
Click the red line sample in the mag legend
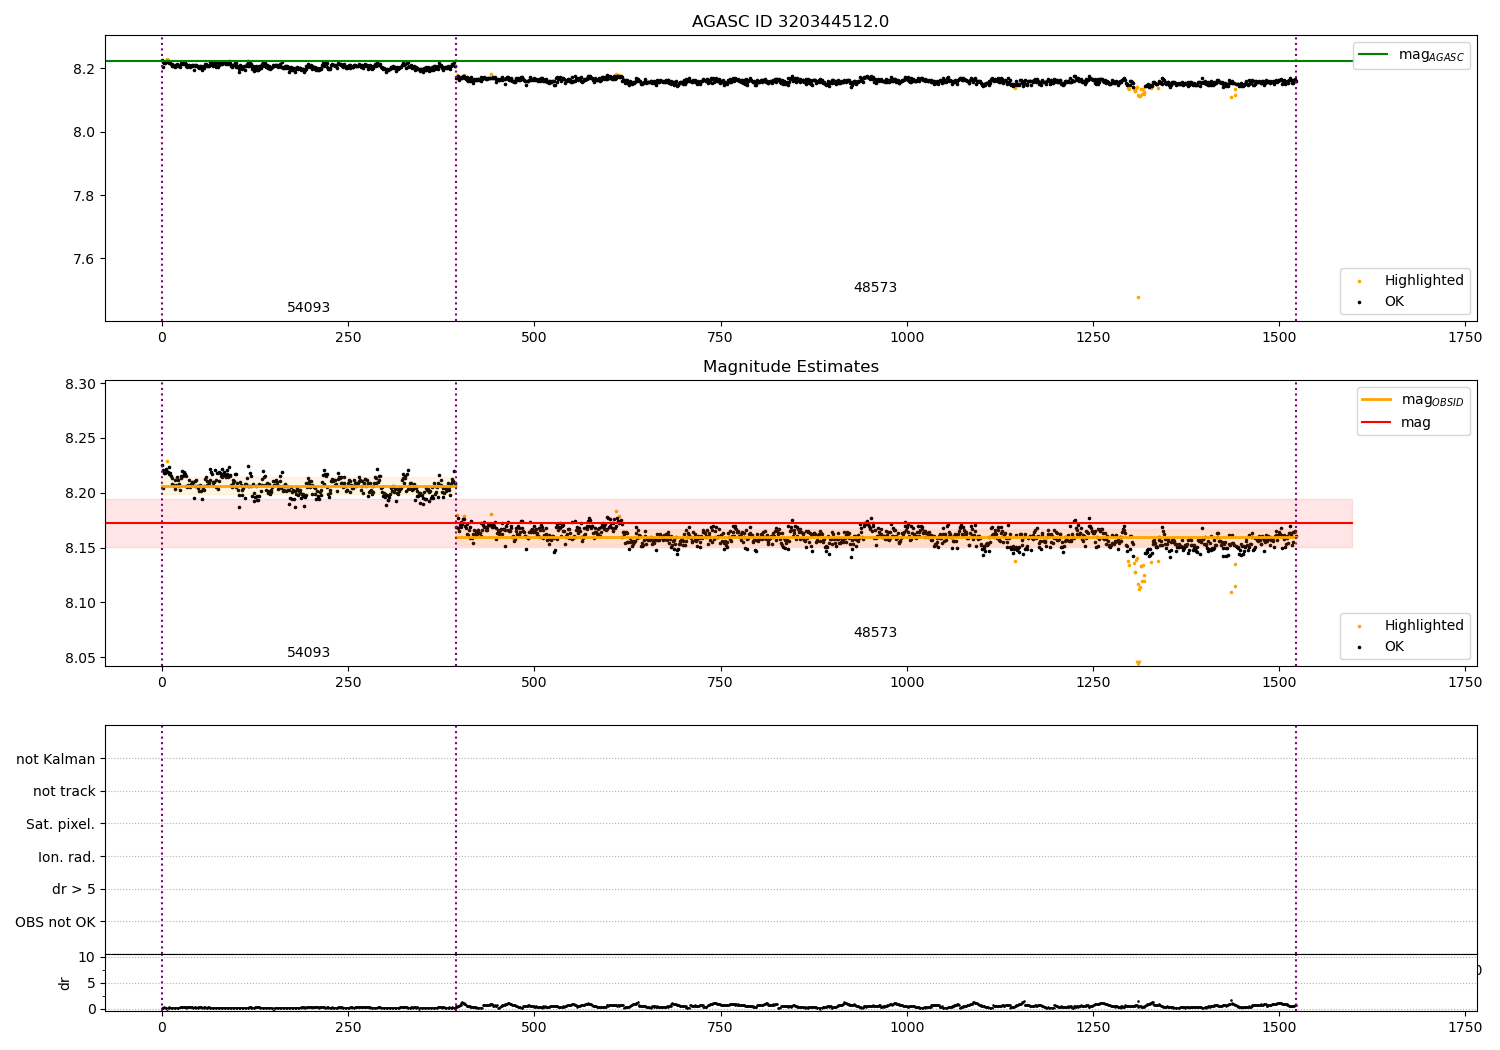(1377, 423)
